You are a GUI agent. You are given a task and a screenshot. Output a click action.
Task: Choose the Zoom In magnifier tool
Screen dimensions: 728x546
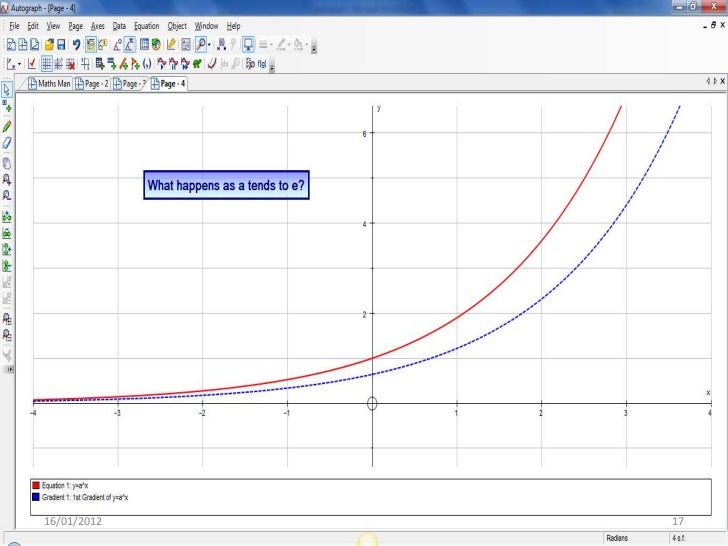coord(8,180)
